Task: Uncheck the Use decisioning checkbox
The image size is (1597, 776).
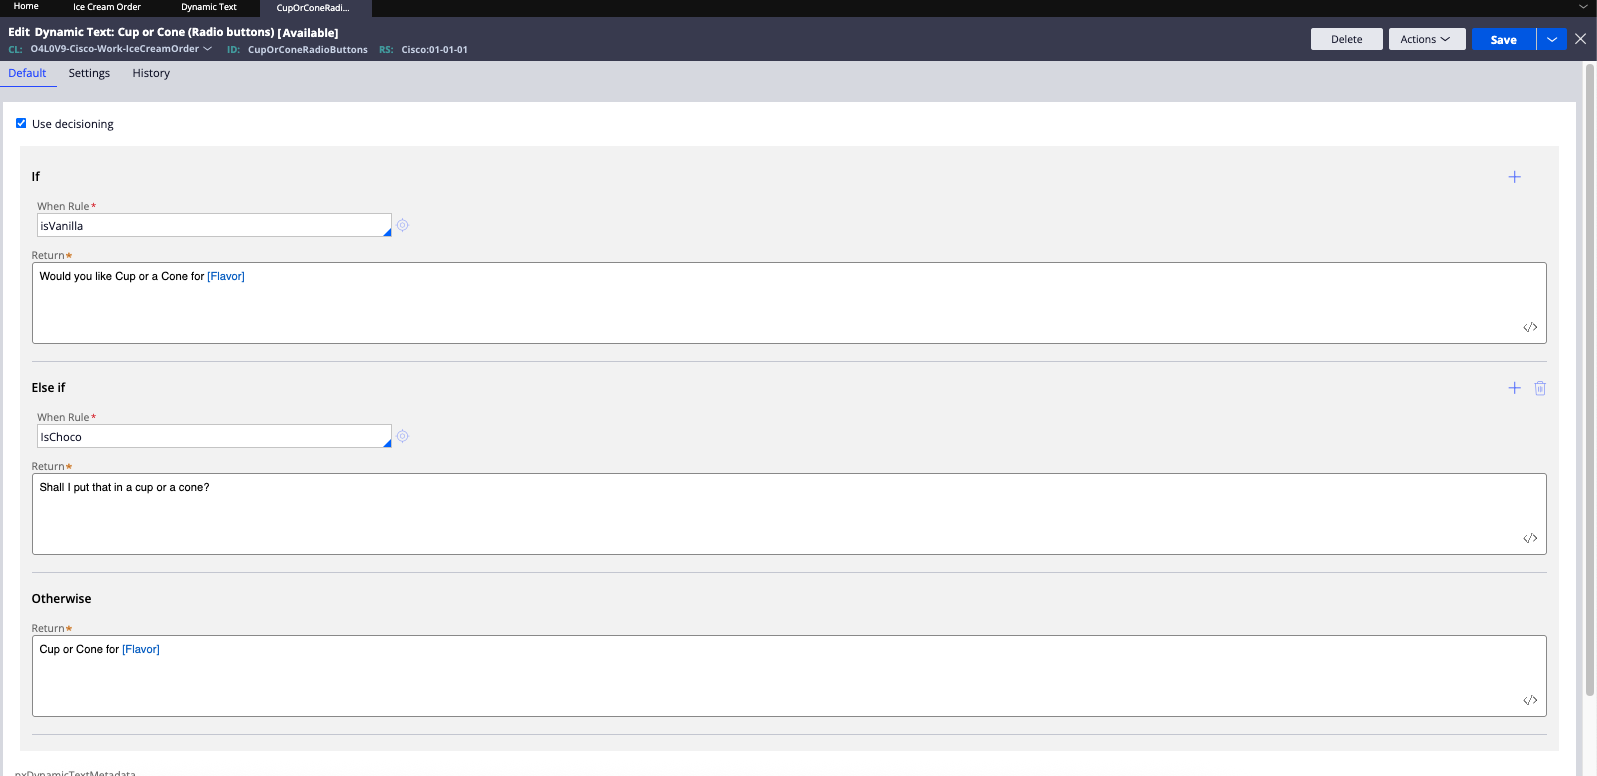Action: 21,123
